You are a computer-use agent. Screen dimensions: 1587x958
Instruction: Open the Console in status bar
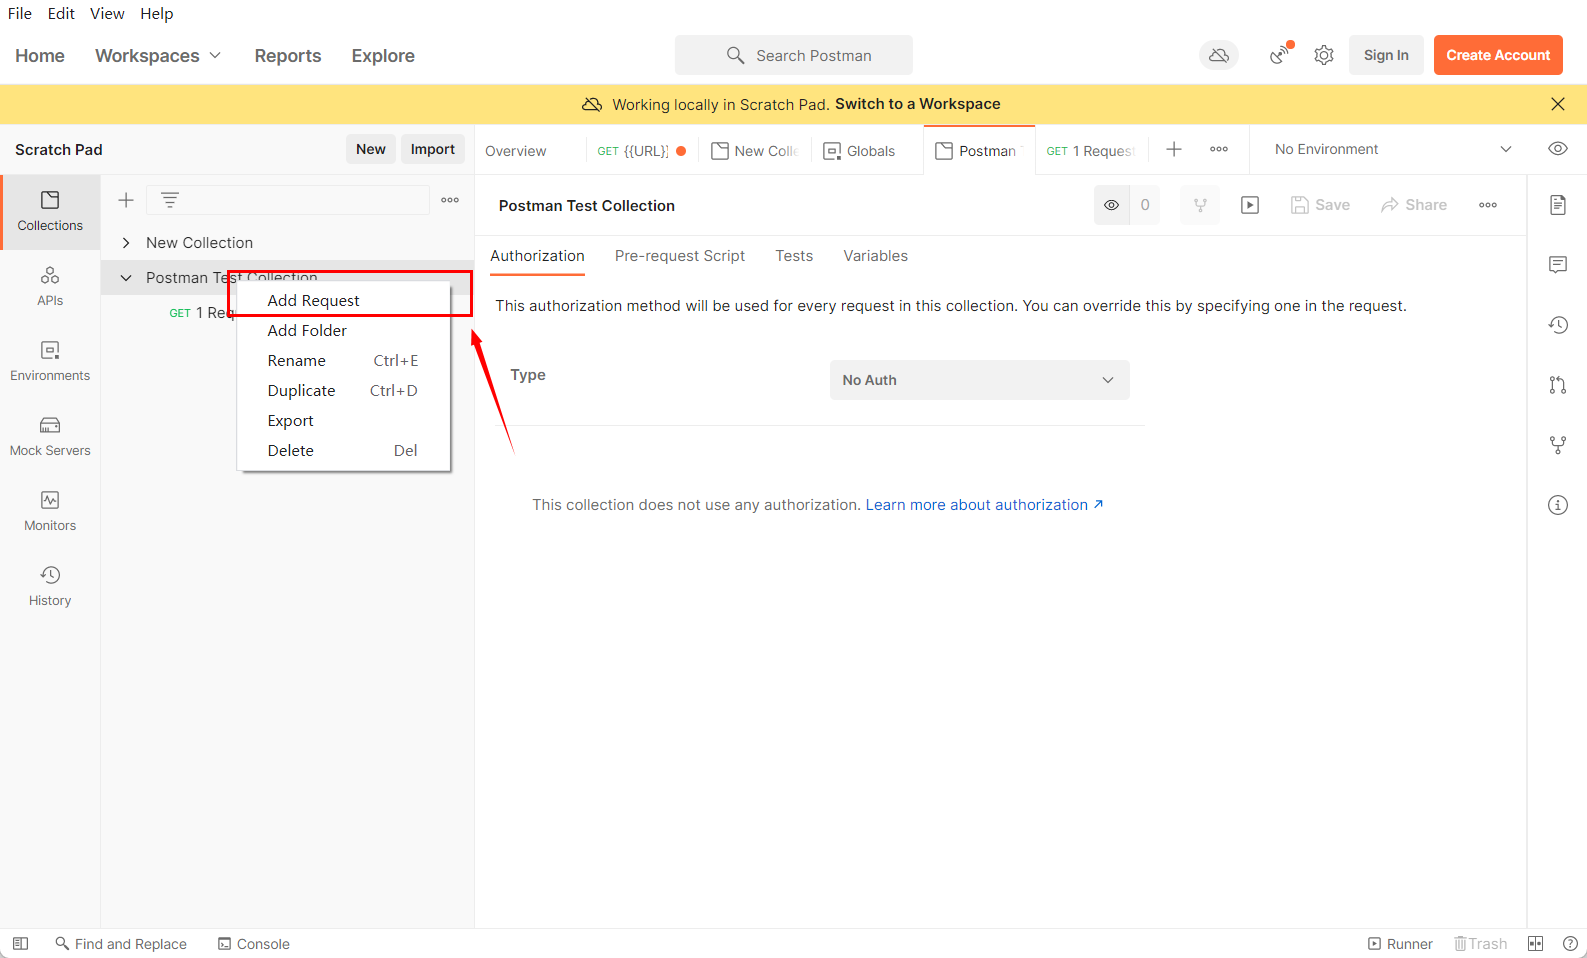(x=254, y=943)
